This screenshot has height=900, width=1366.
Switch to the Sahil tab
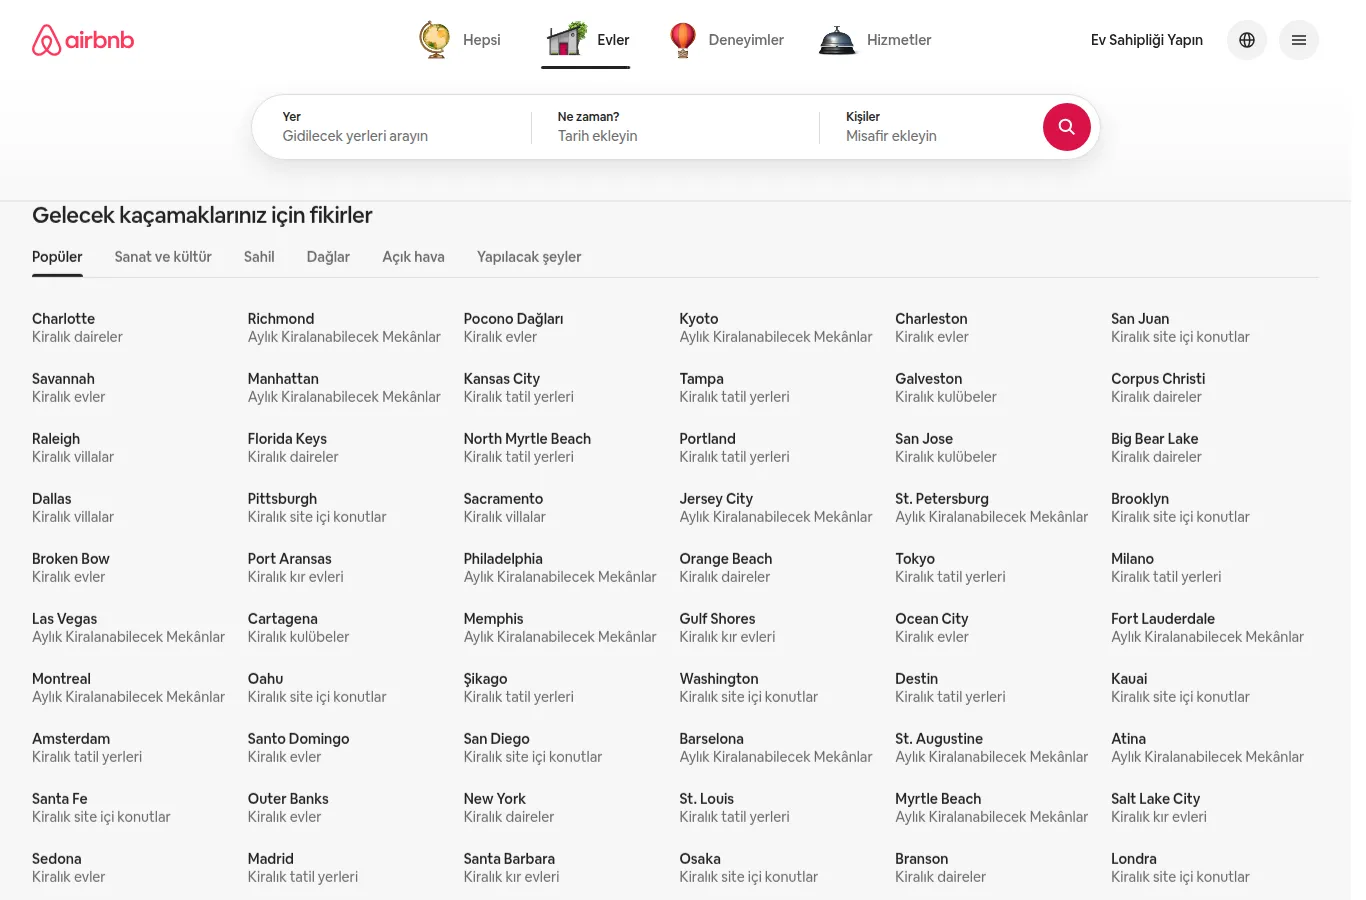click(259, 257)
